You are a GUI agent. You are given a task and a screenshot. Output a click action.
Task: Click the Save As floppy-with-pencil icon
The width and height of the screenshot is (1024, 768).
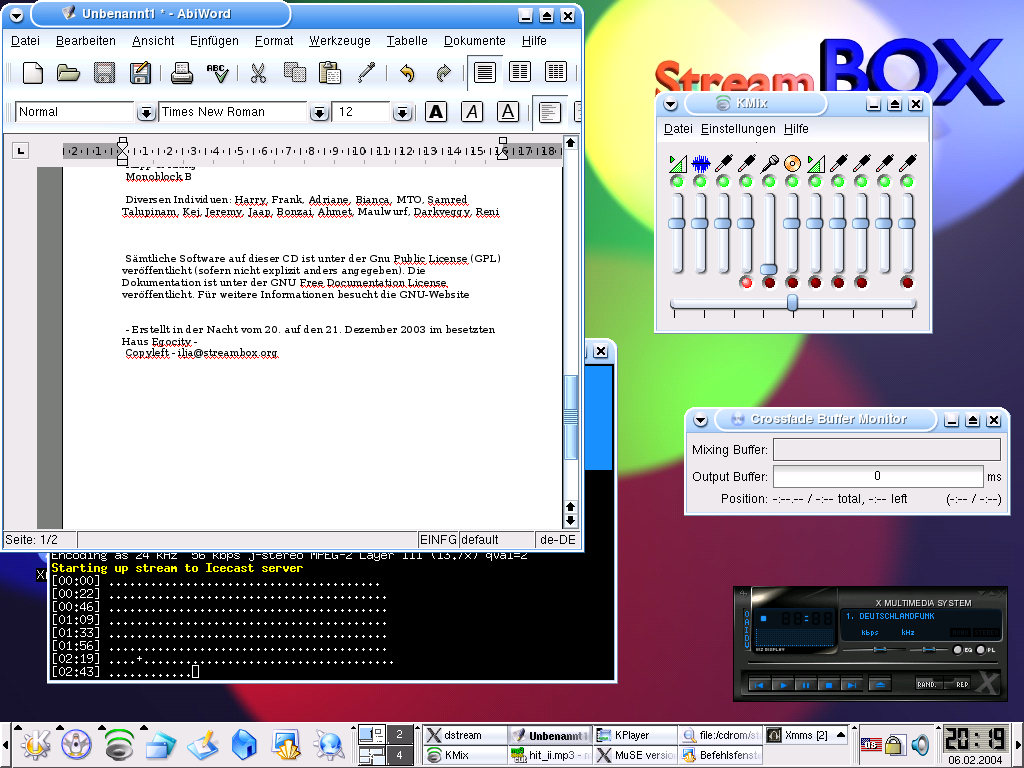(x=140, y=72)
